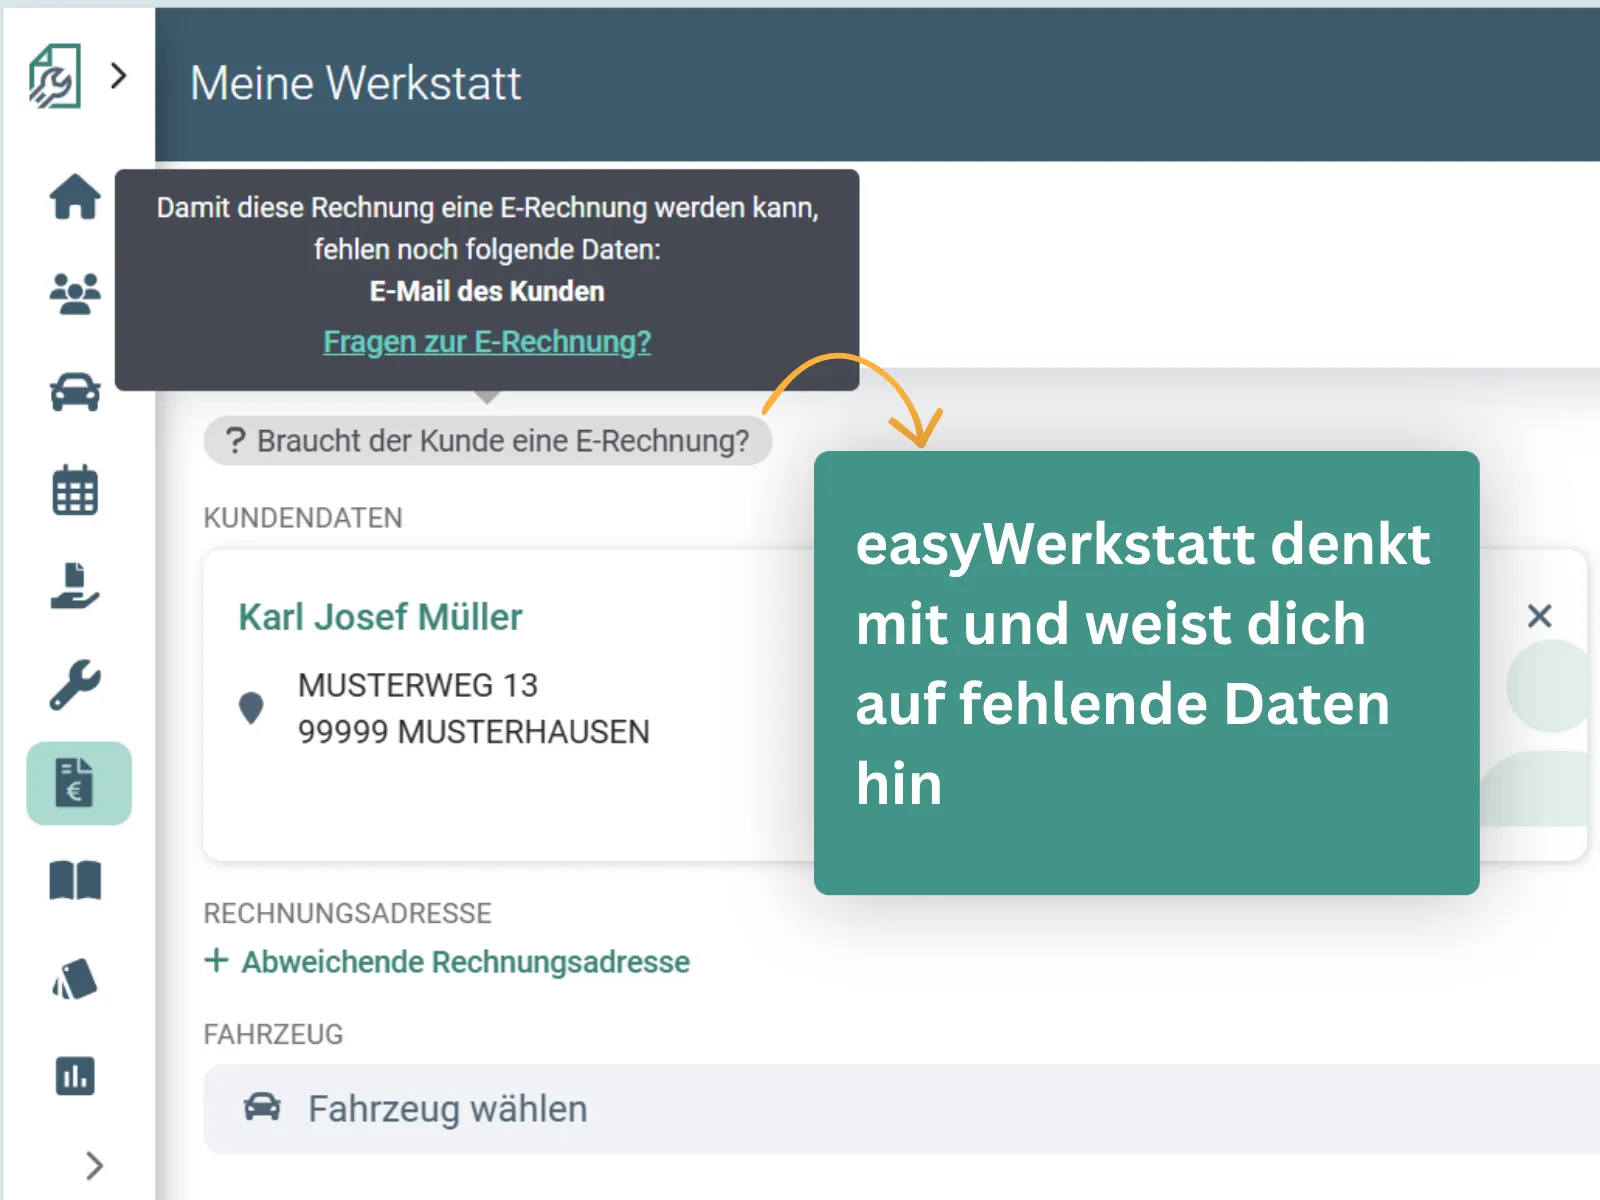This screenshot has width=1600, height=1200.
Task: Open the statistics bar chart icon
Action: [75, 1077]
